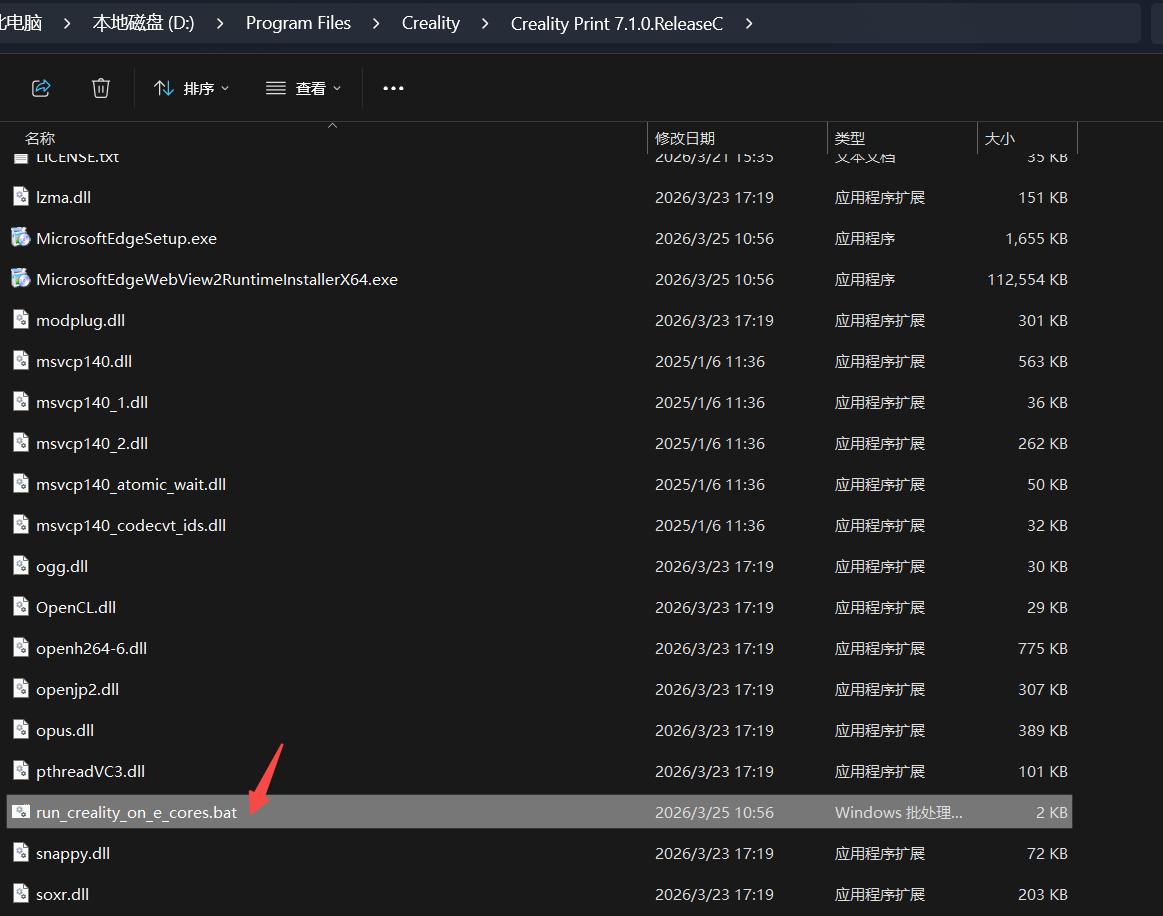
Task: Click the msvcp140_1.dll file icon
Action: [x=21, y=401]
